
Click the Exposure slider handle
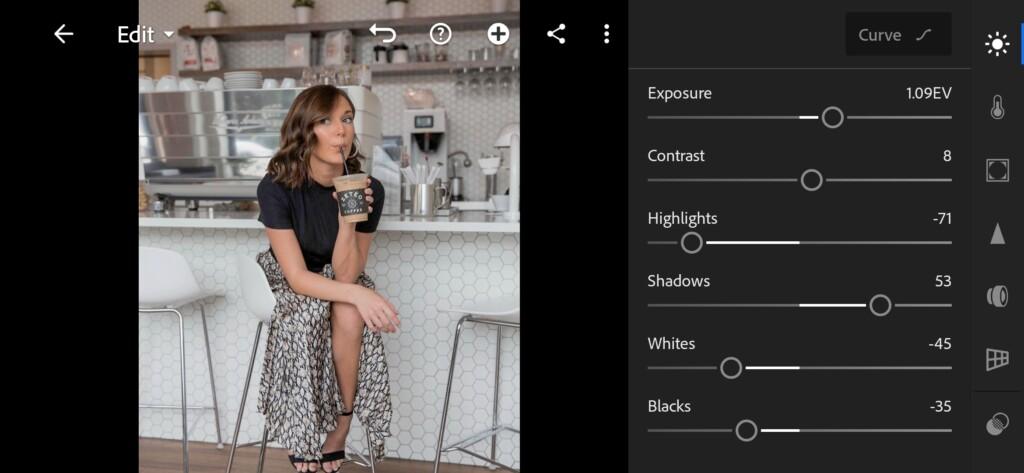click(x=833, y=118)
